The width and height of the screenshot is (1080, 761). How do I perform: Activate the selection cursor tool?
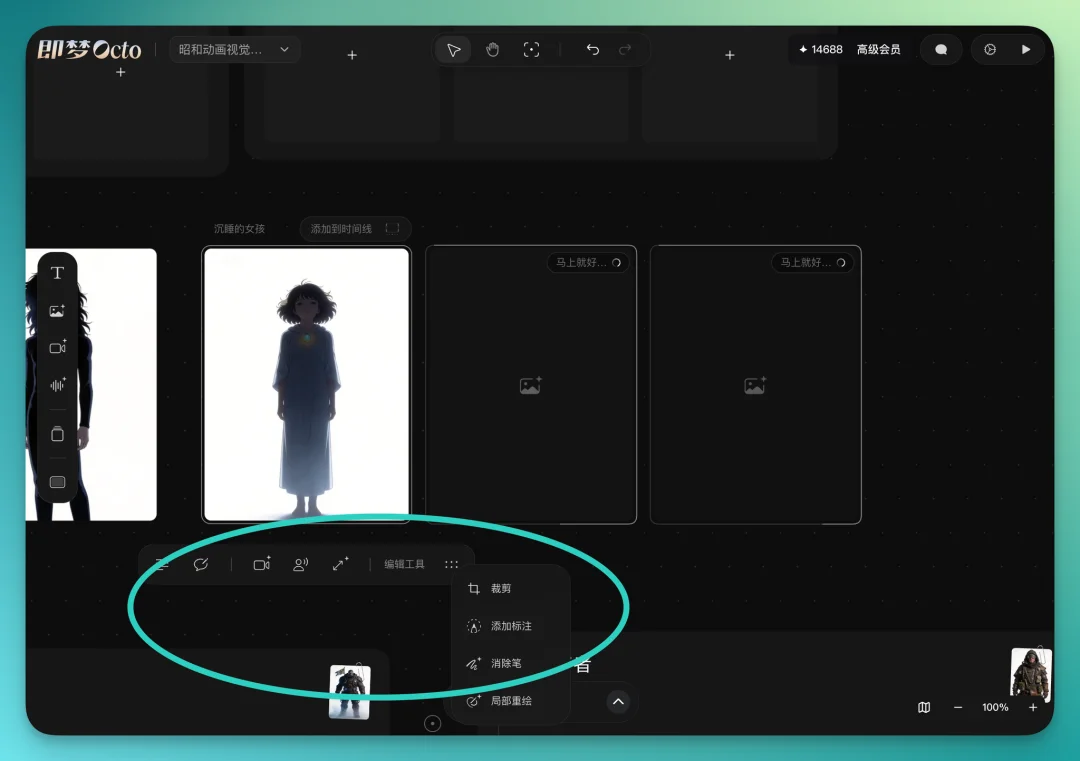point(452,48)
